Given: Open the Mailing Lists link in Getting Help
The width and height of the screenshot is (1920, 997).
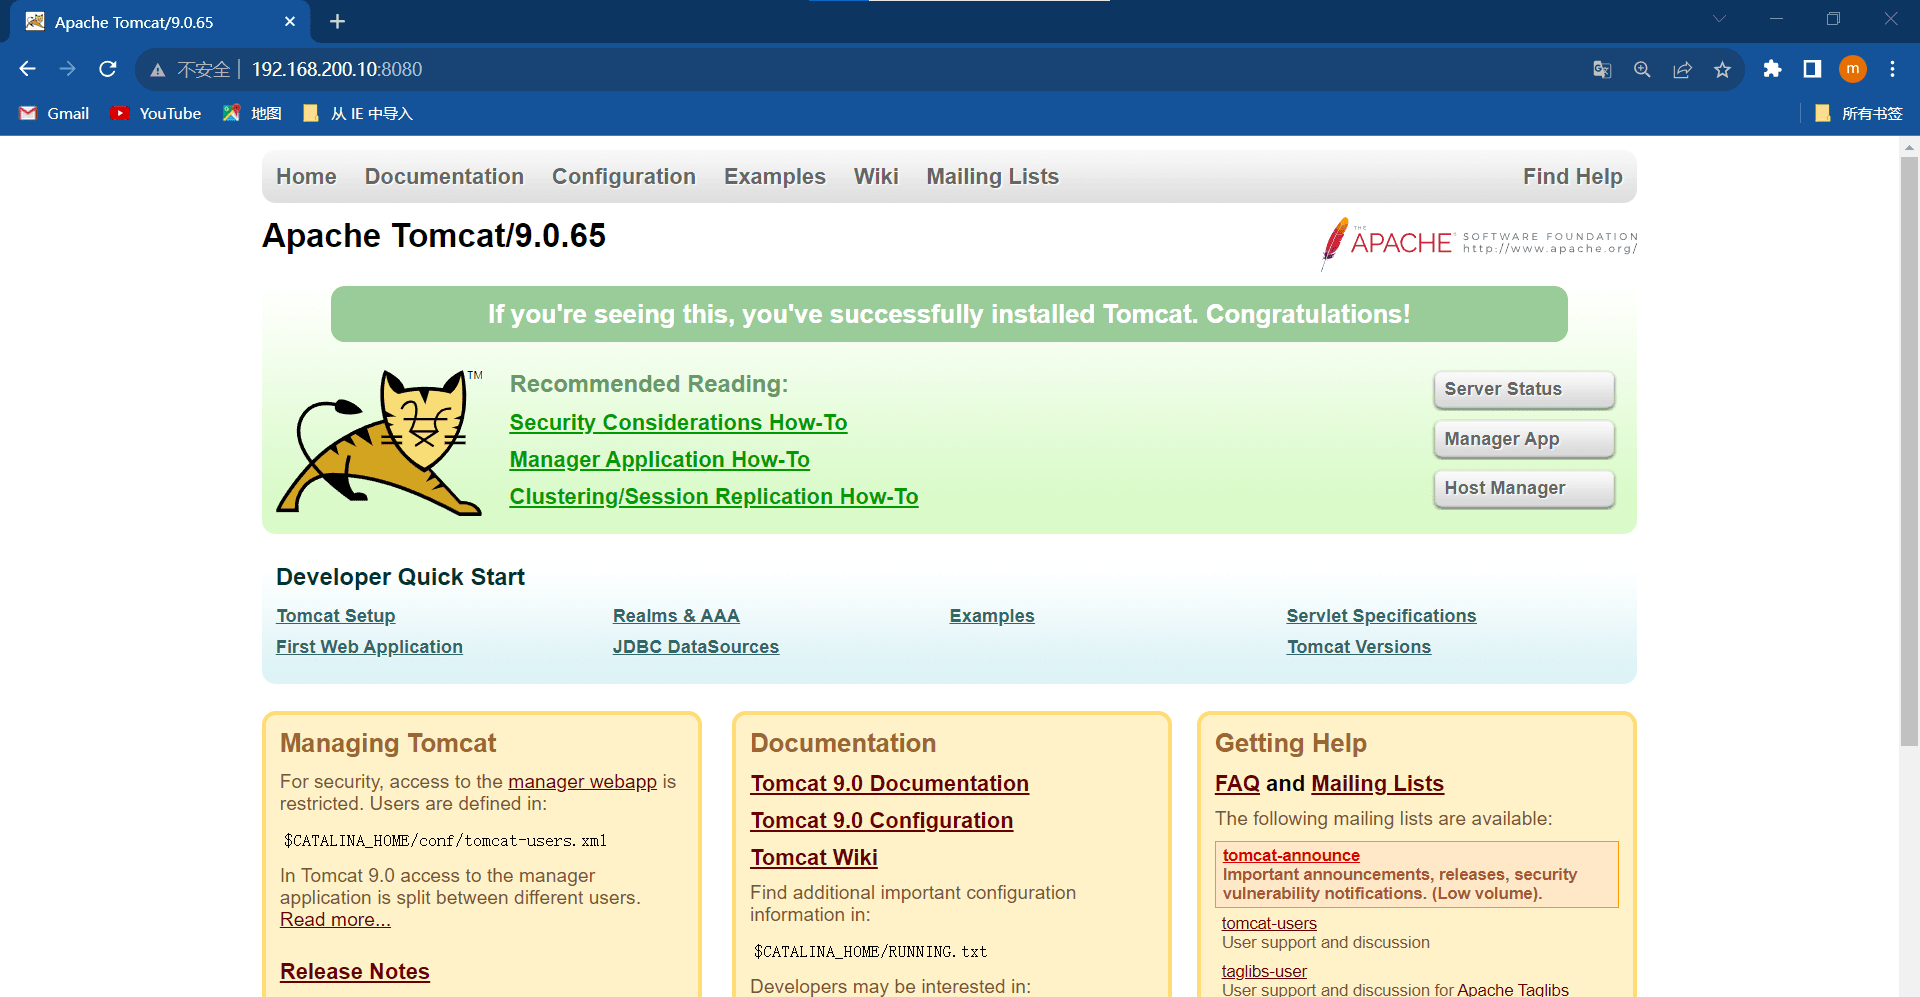Looking at the screenshot, I should coord(1377,783).
